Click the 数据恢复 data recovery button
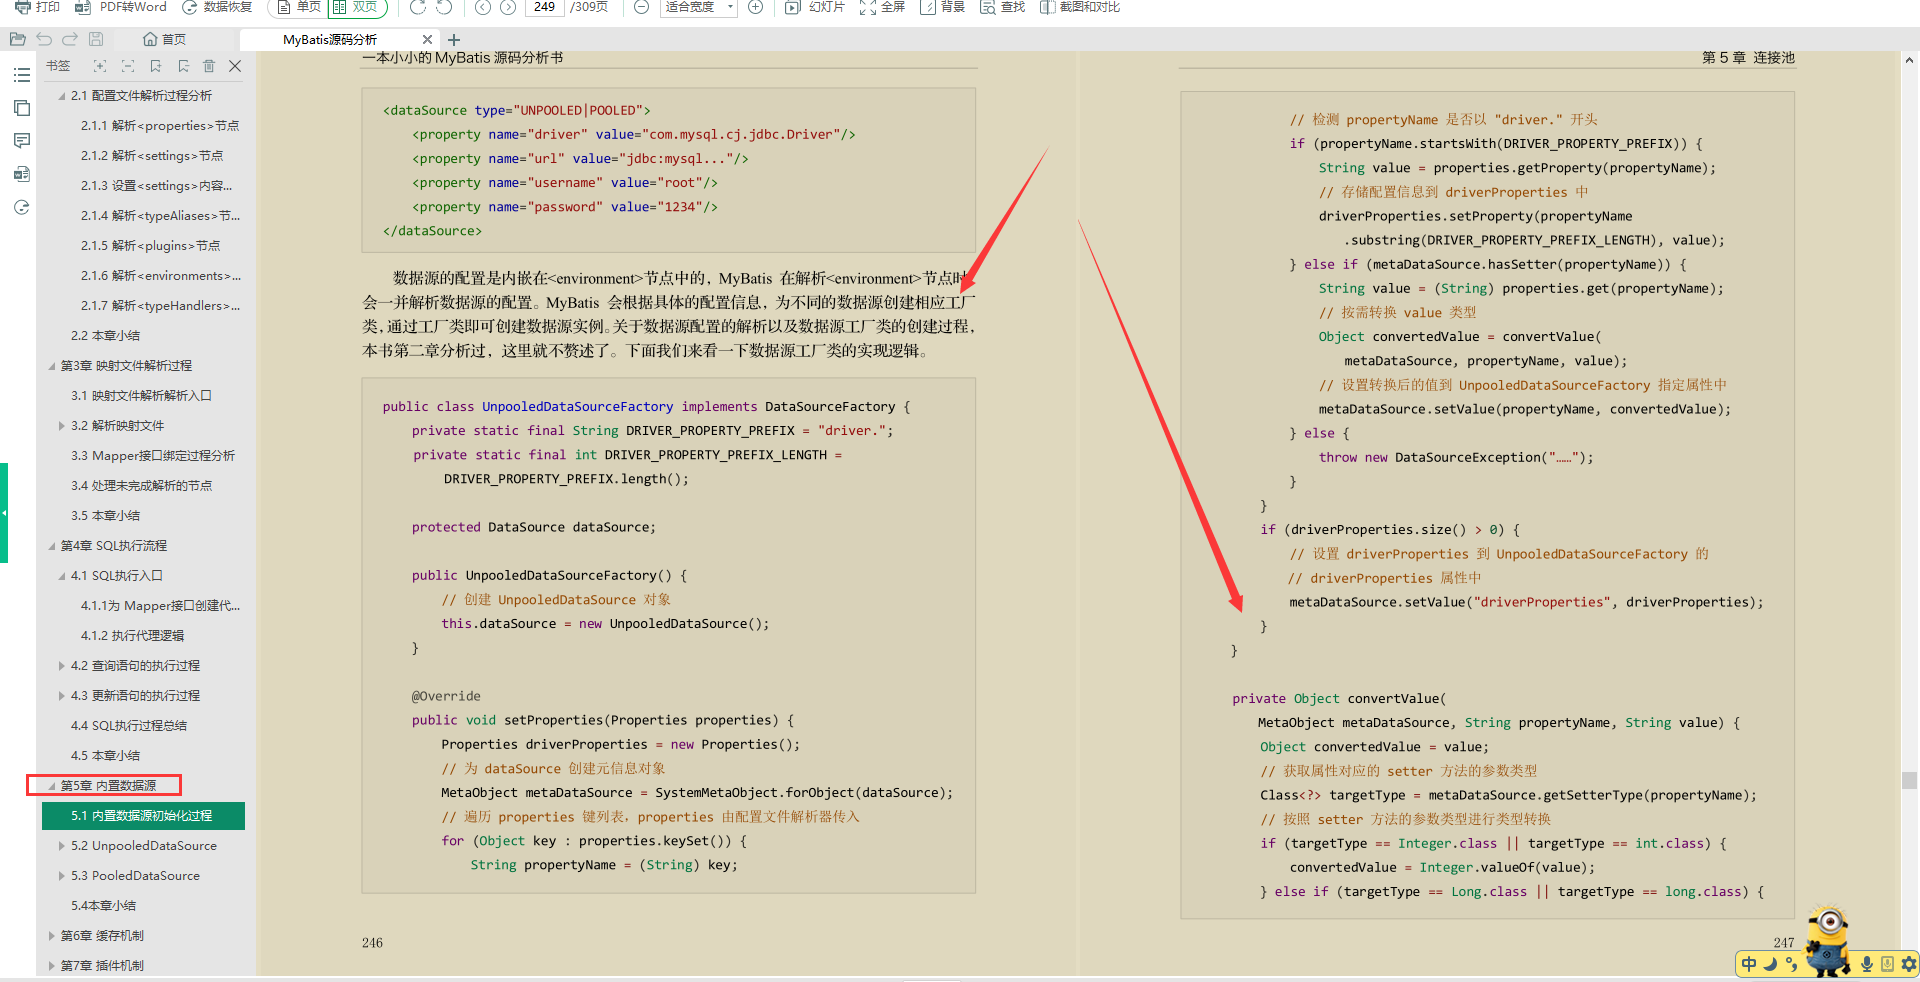This screenshot has height=982, width=1920. pyautogui.click(x=217, y=7)
